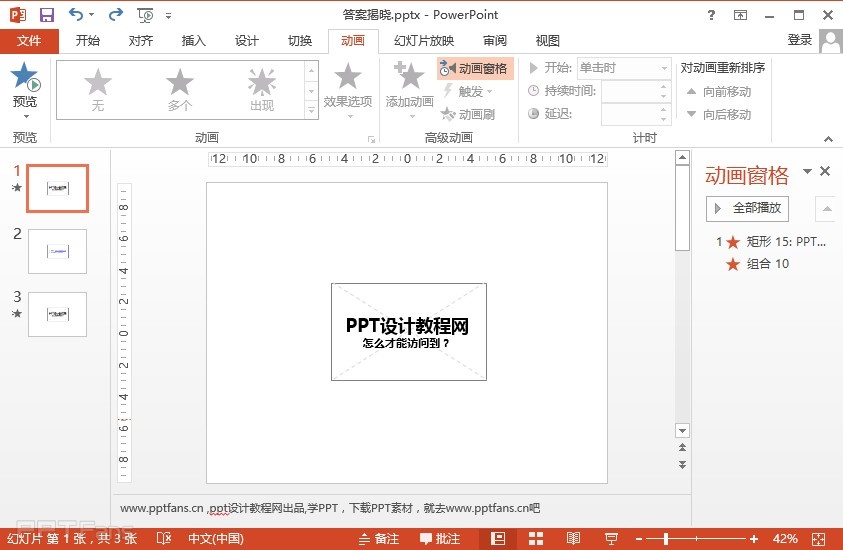
Task: Open the 文件 (File) menu
Action: coord(29,41)
